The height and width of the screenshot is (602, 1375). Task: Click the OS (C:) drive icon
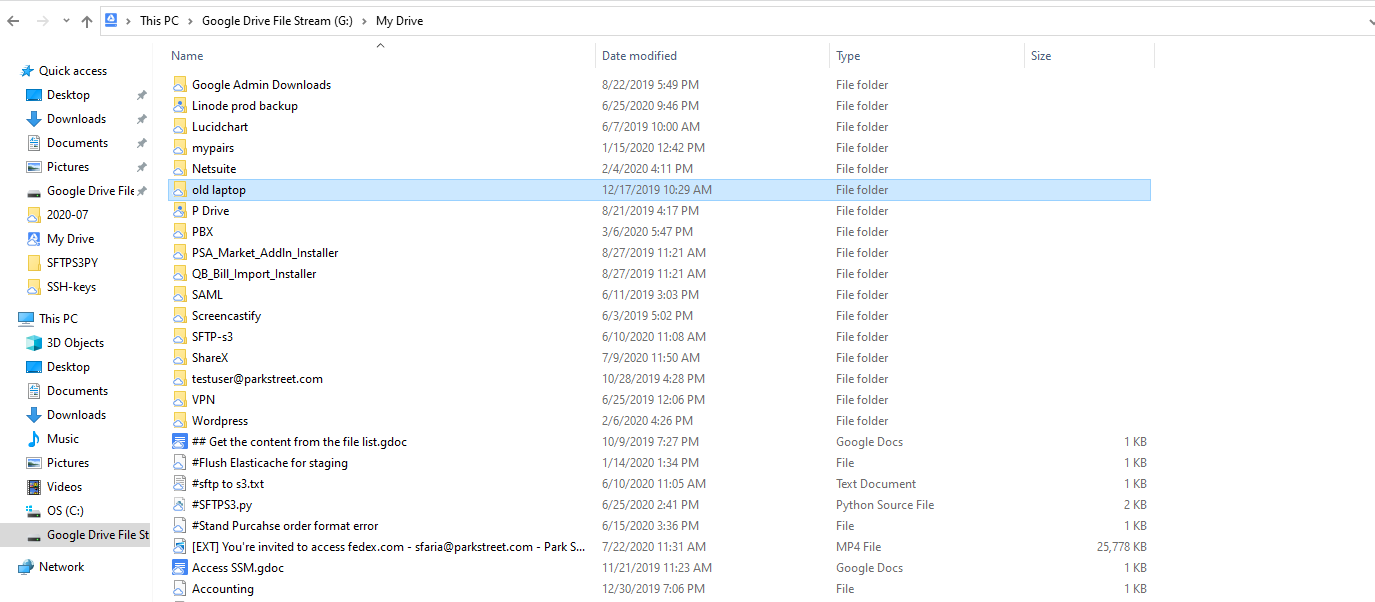(34, 511)
